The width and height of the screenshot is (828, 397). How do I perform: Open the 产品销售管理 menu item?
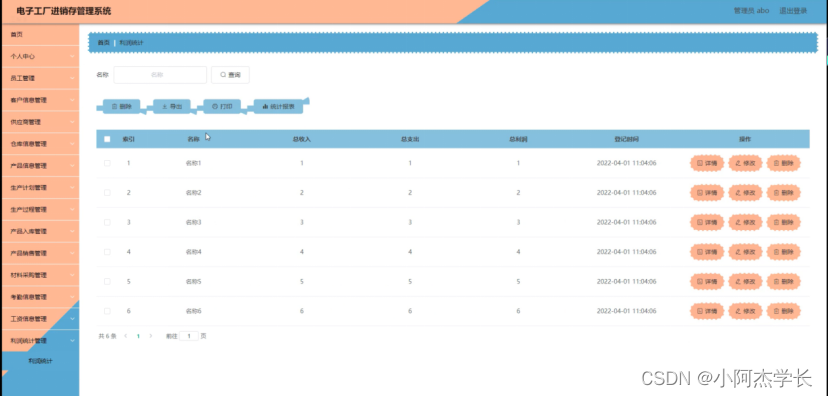(x=40, y=253)
